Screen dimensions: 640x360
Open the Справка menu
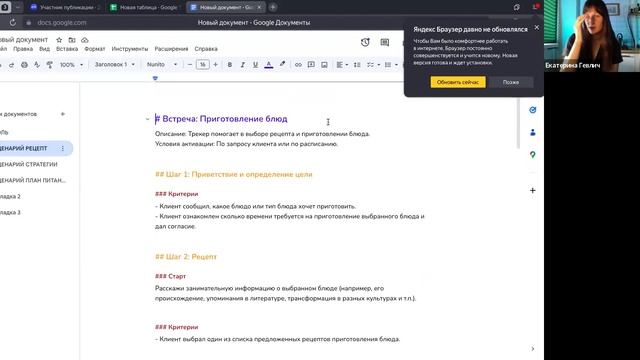point(206,49)
